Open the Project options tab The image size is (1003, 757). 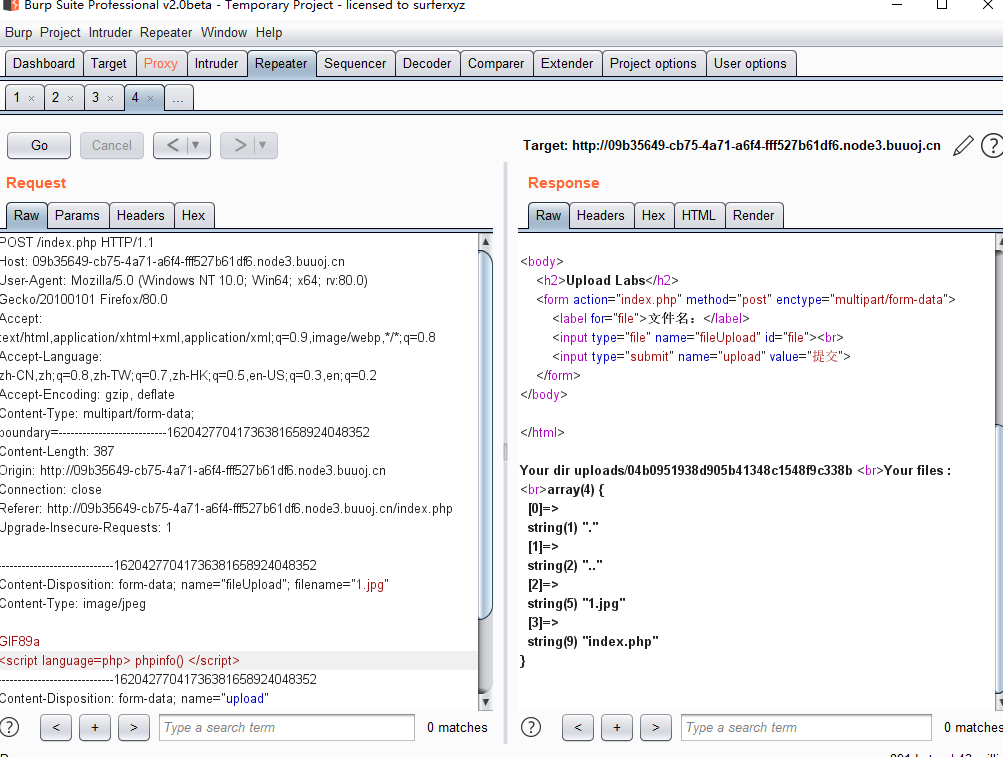[x=653, y=64]
